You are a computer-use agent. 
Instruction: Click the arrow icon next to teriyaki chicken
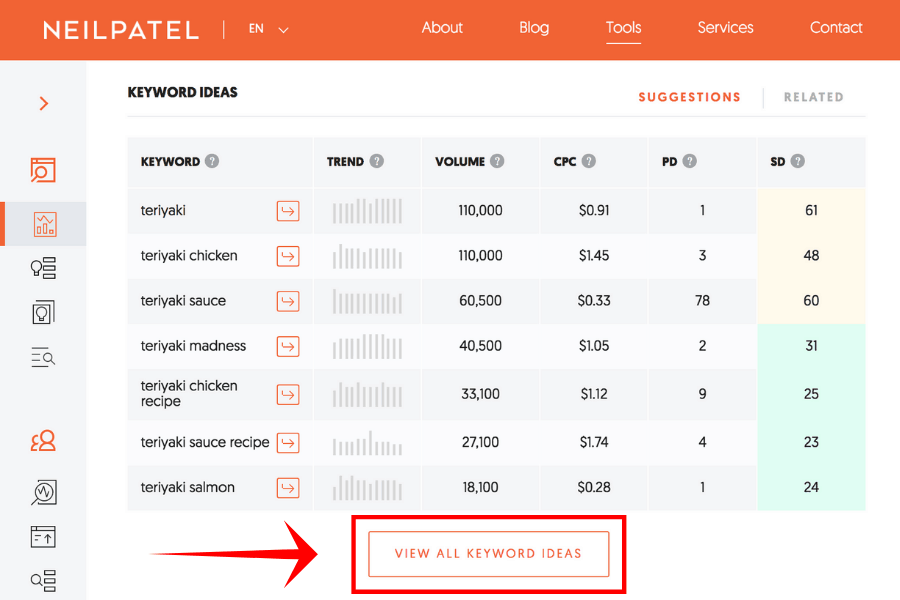[x=288, y=256]
